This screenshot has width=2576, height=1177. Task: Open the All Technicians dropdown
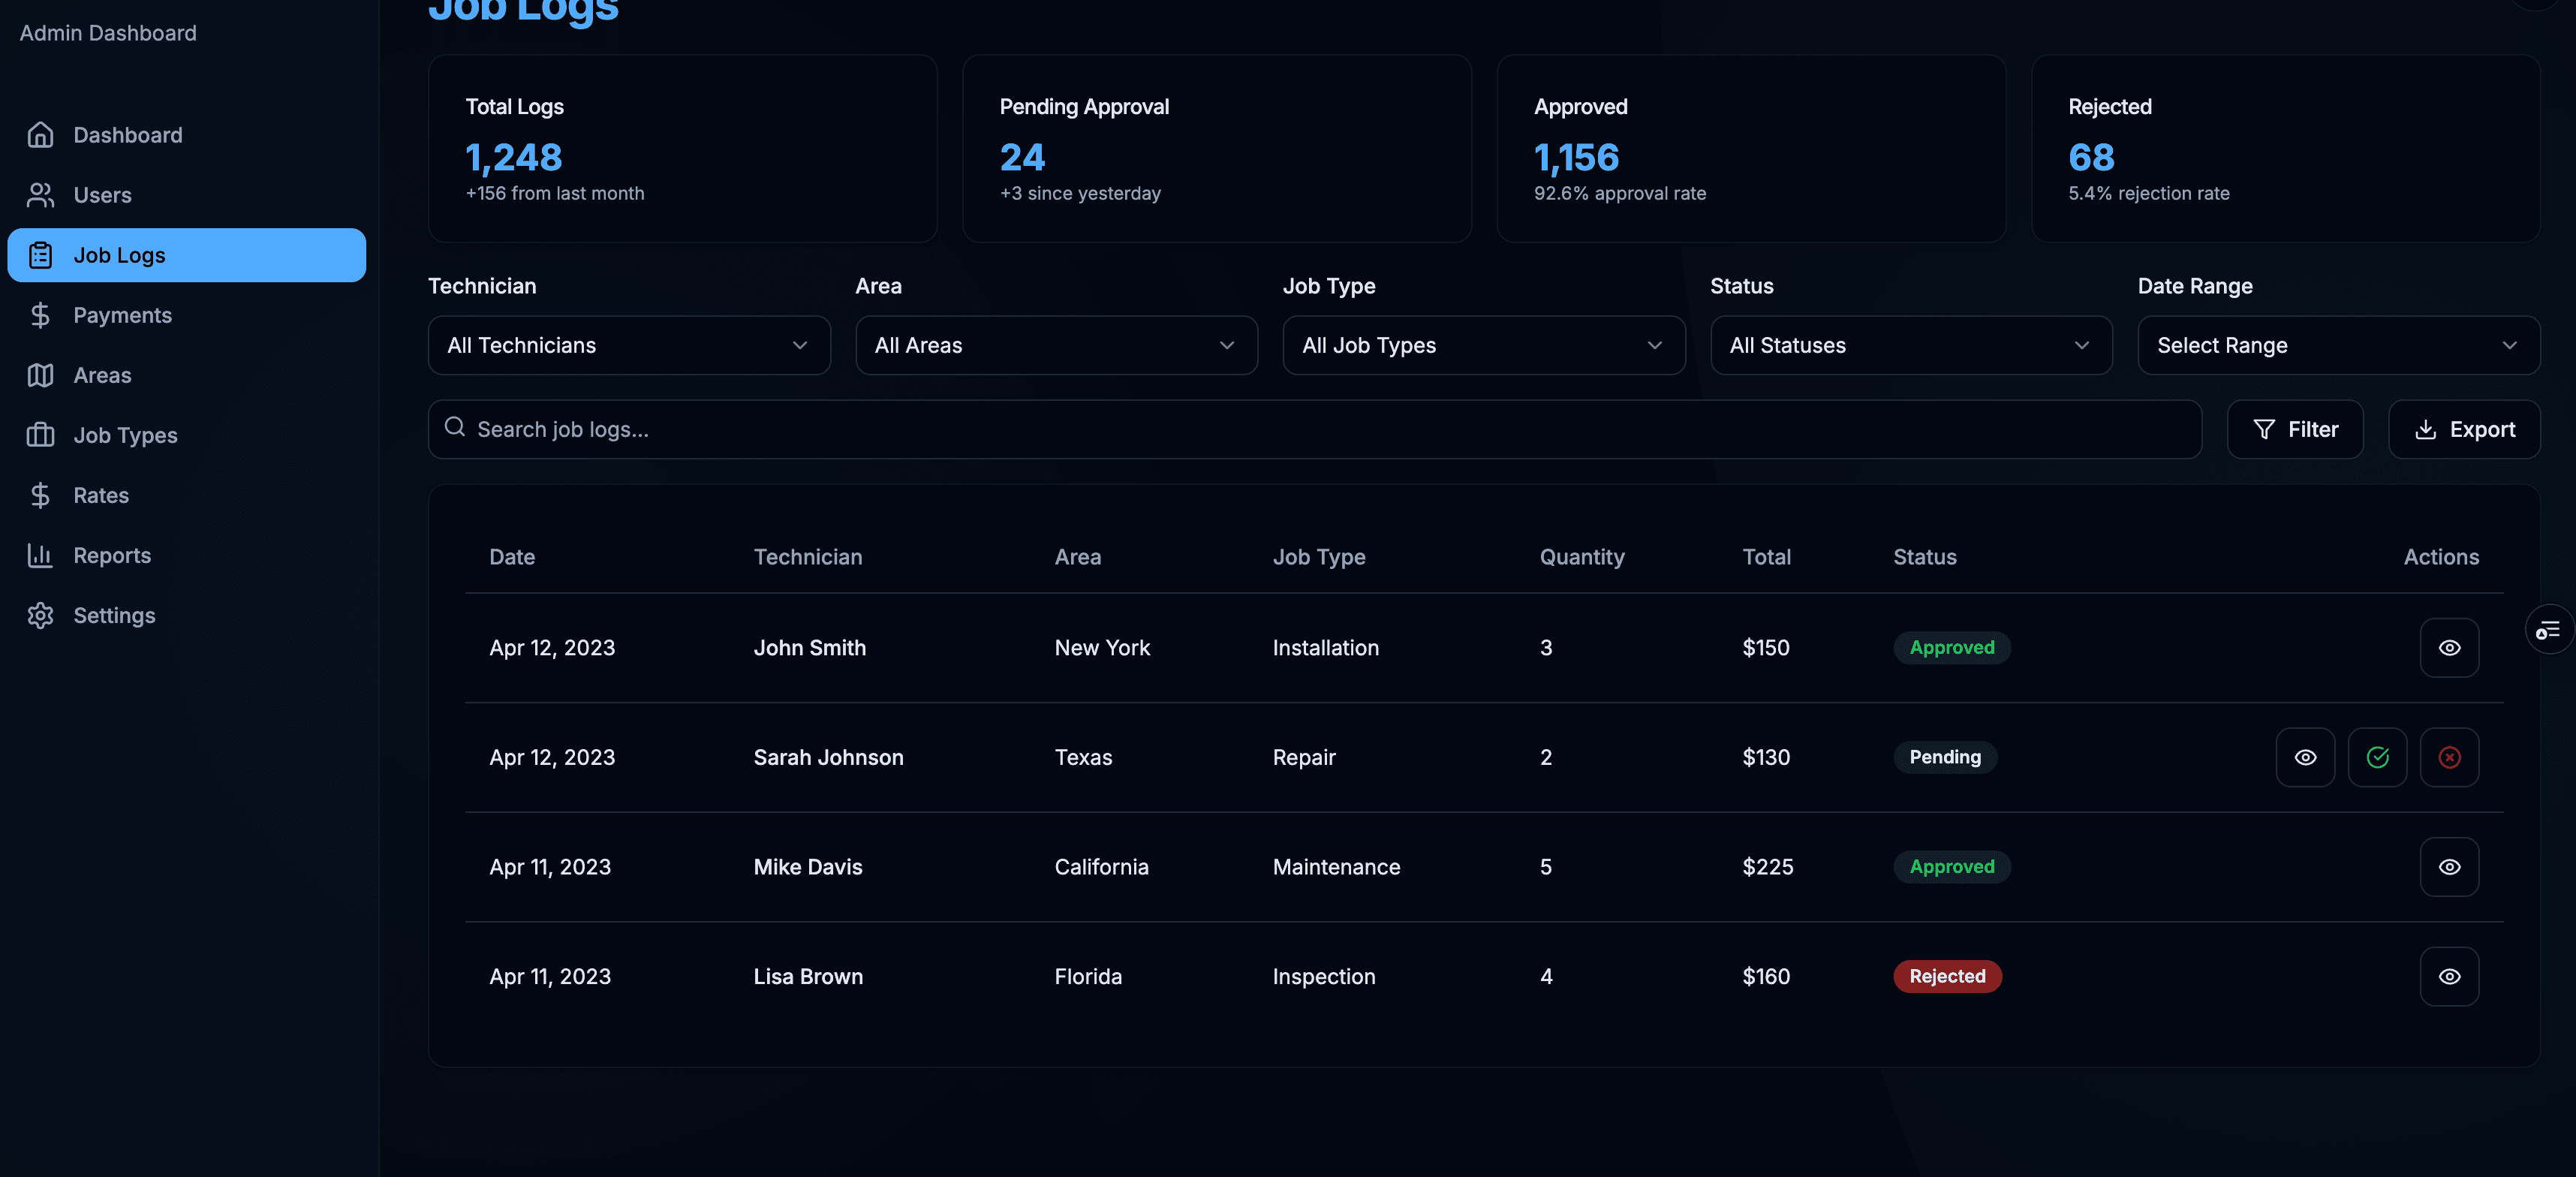pyautogui.click(x=628, y=345)
